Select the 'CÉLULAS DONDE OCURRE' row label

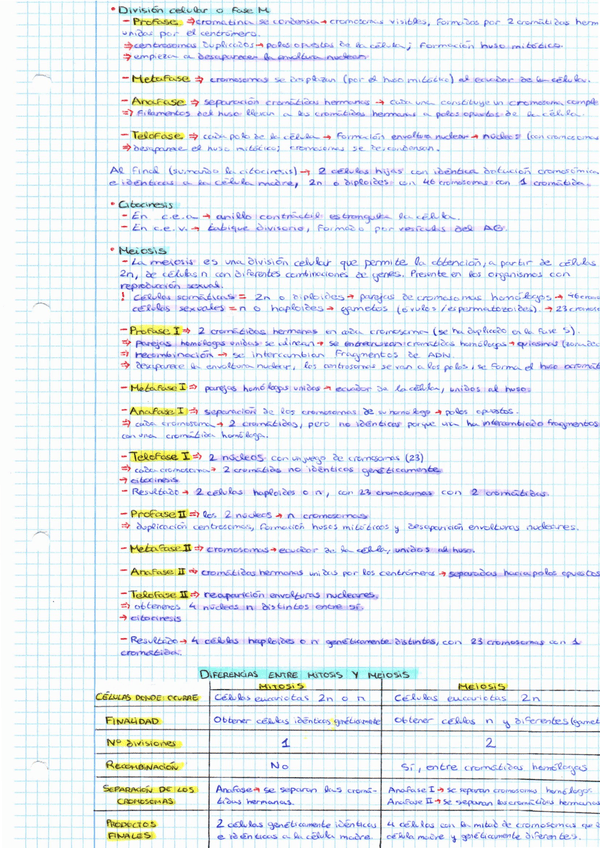147,697
